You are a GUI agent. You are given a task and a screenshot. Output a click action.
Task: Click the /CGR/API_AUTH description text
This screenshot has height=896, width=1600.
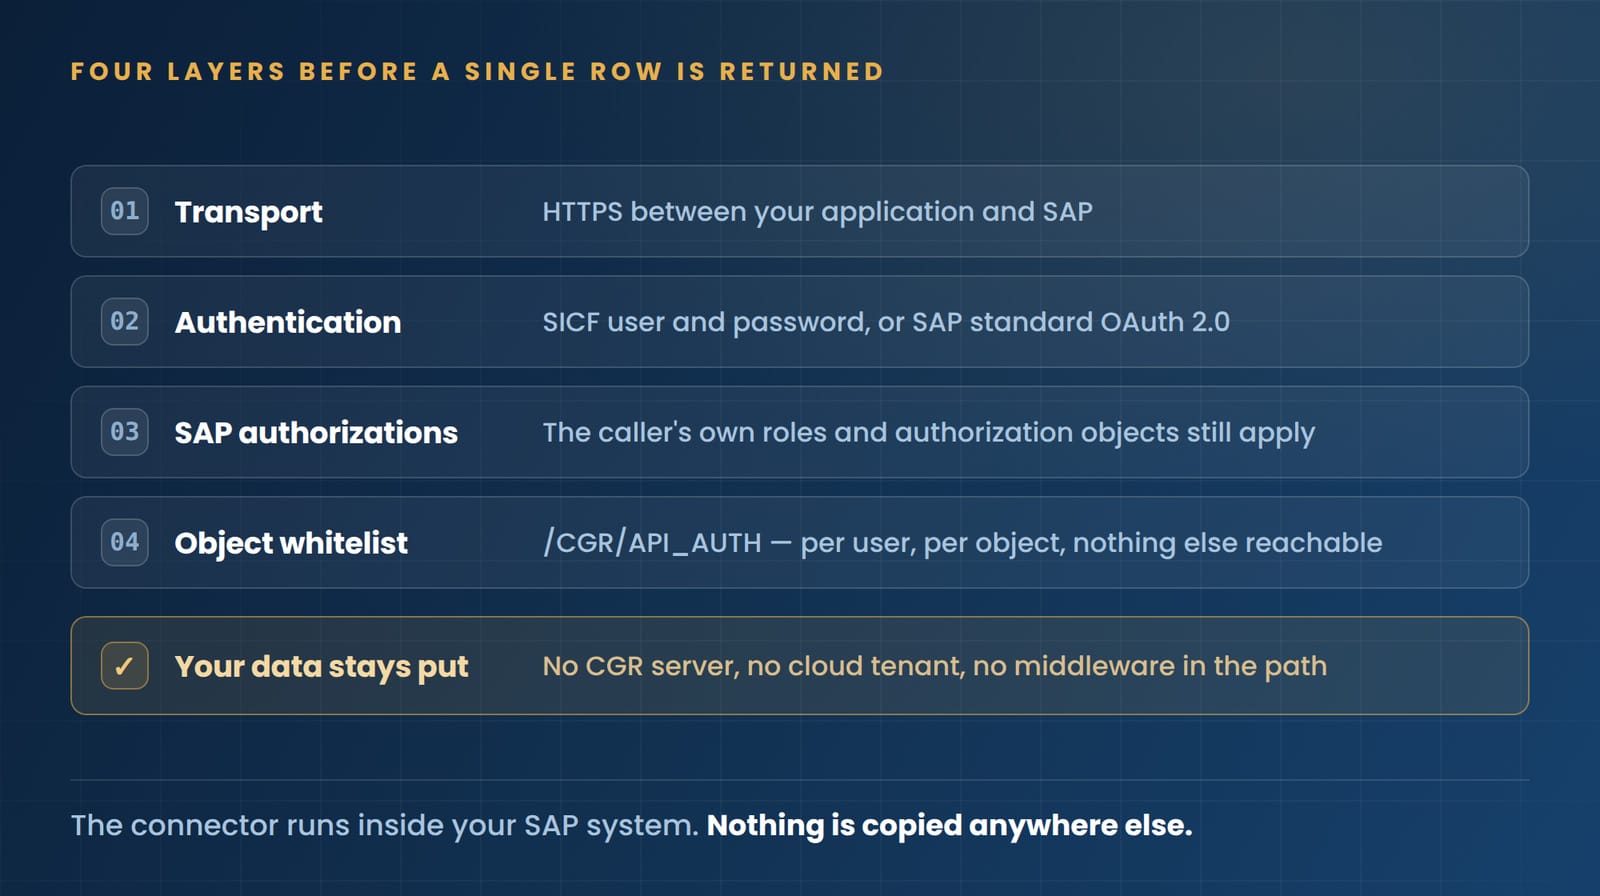point(962,542)
